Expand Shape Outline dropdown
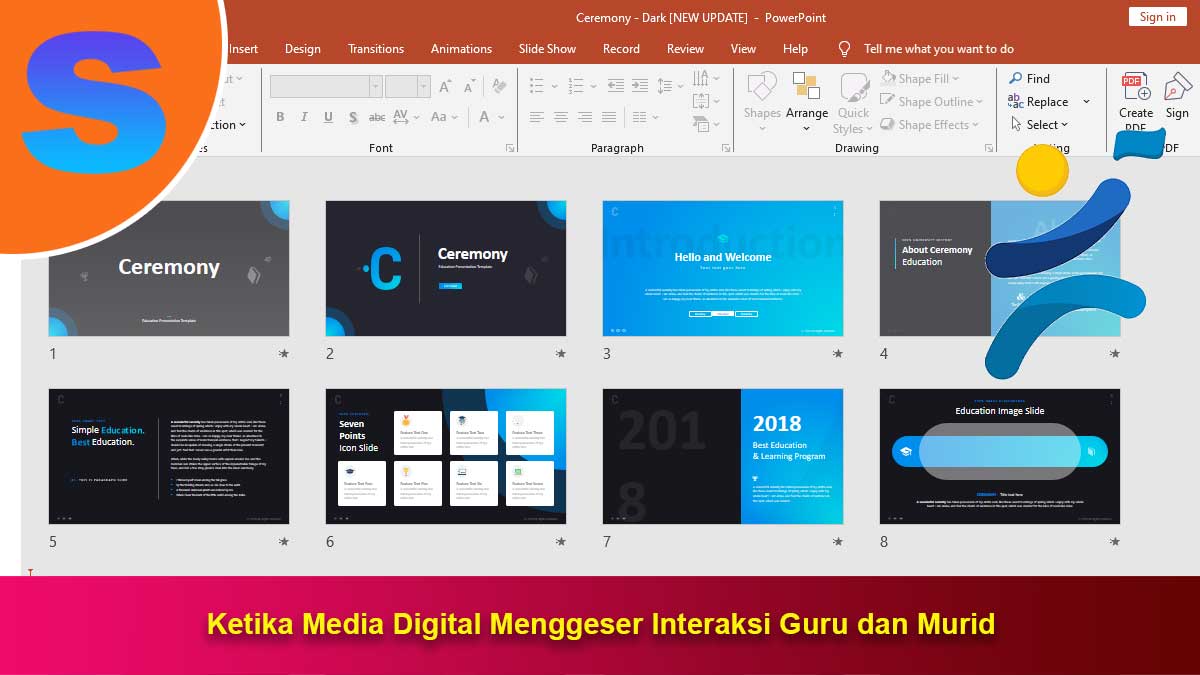 [x=979, y=101]
